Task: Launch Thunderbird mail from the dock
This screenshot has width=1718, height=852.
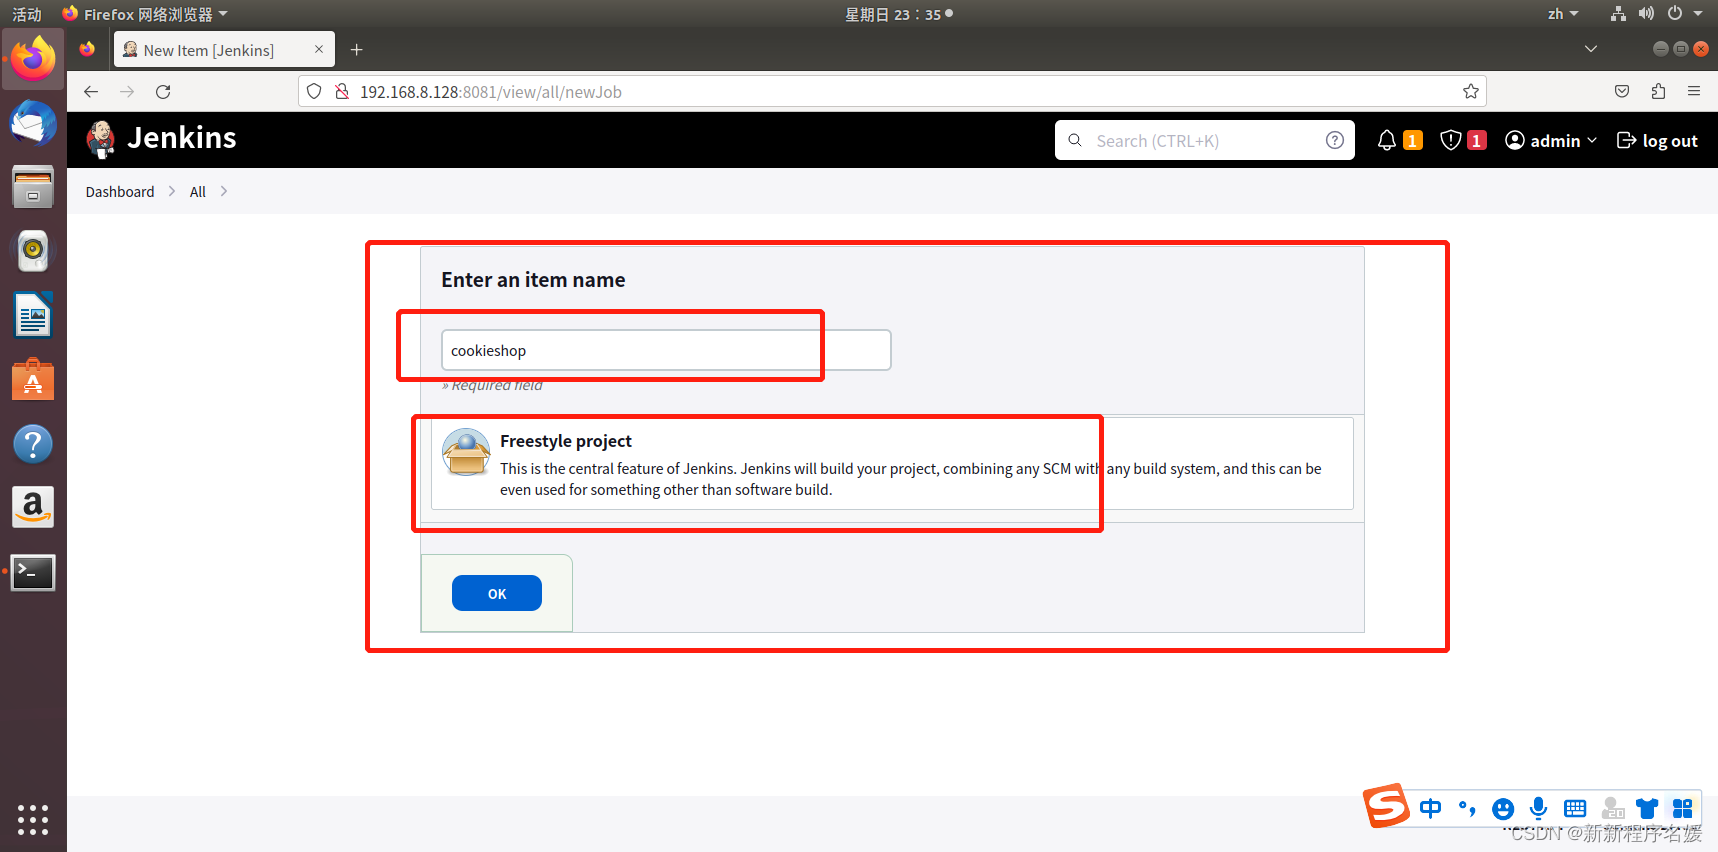Action: (33, 123)
